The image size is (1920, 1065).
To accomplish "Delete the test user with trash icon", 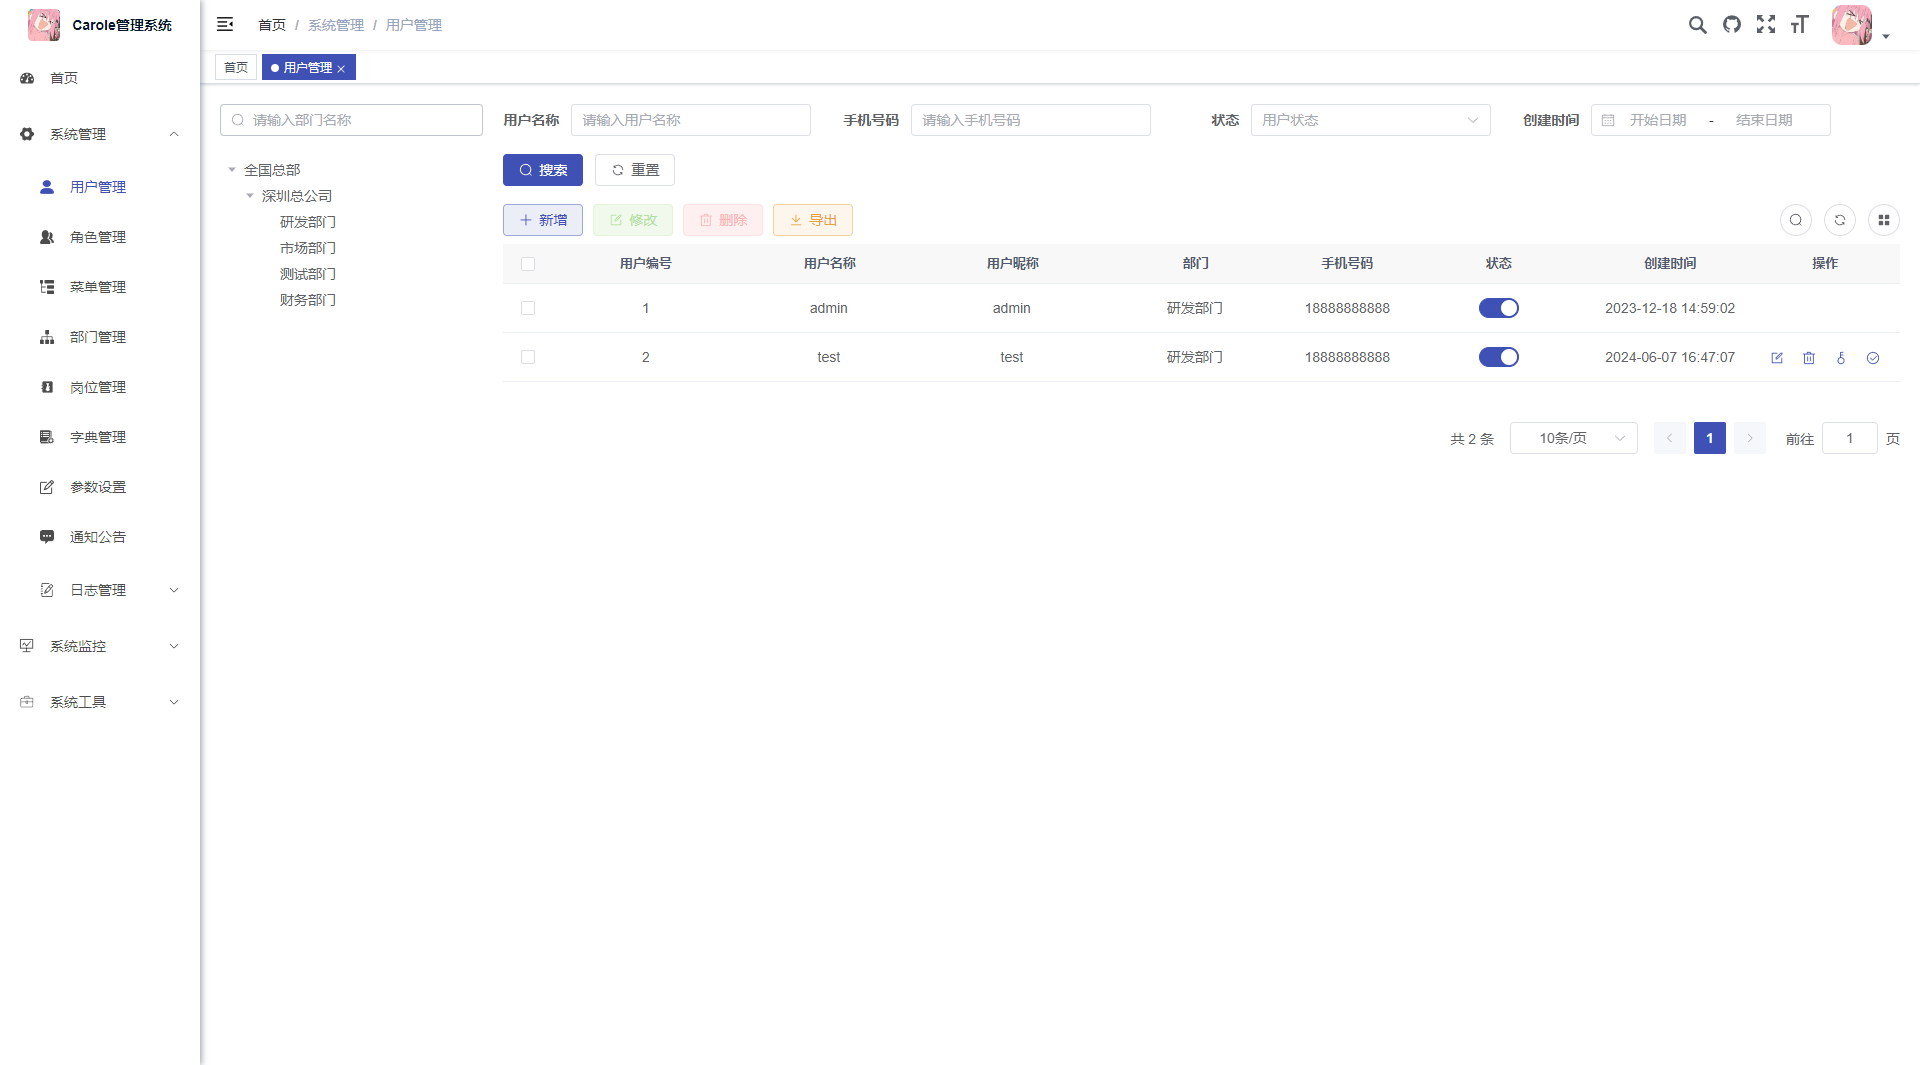I will pyautogui.click(x=1809, y=358).
